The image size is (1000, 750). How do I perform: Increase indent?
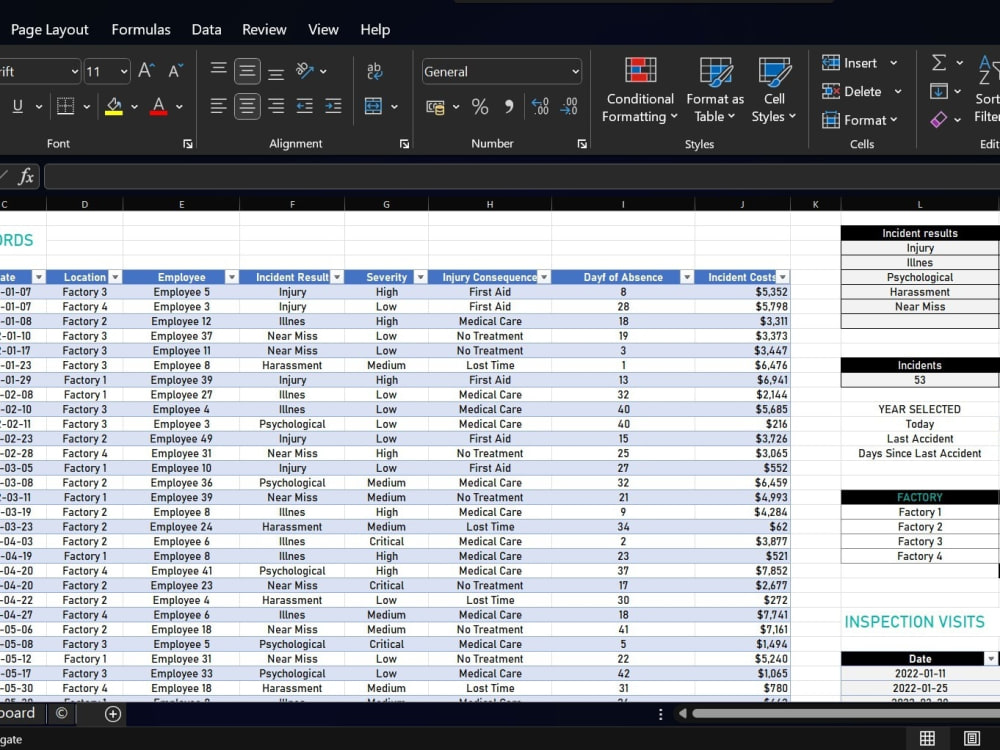pyautogui.click(x=333, y=106)
